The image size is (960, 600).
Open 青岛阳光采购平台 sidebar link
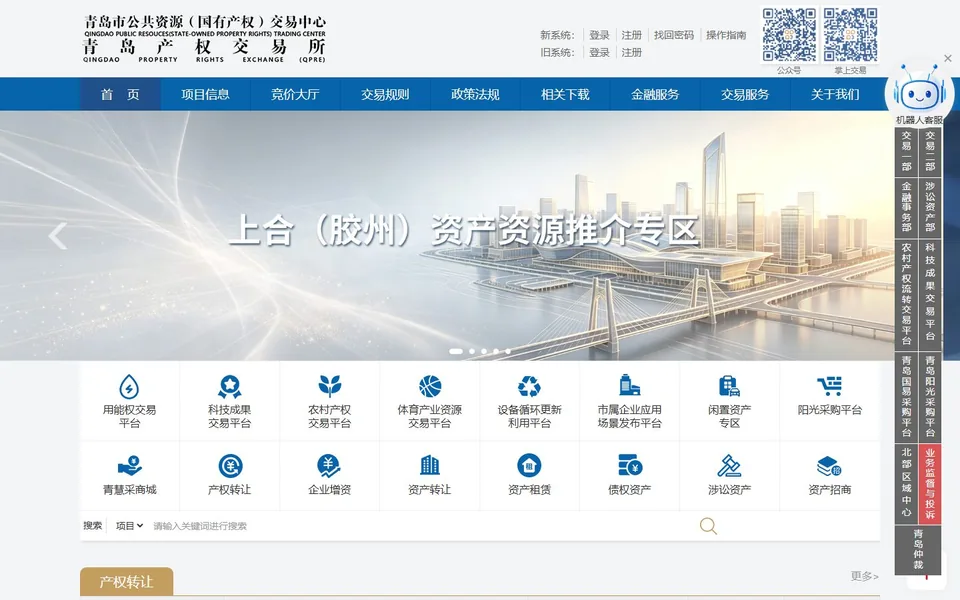click(x=930, y=397)
